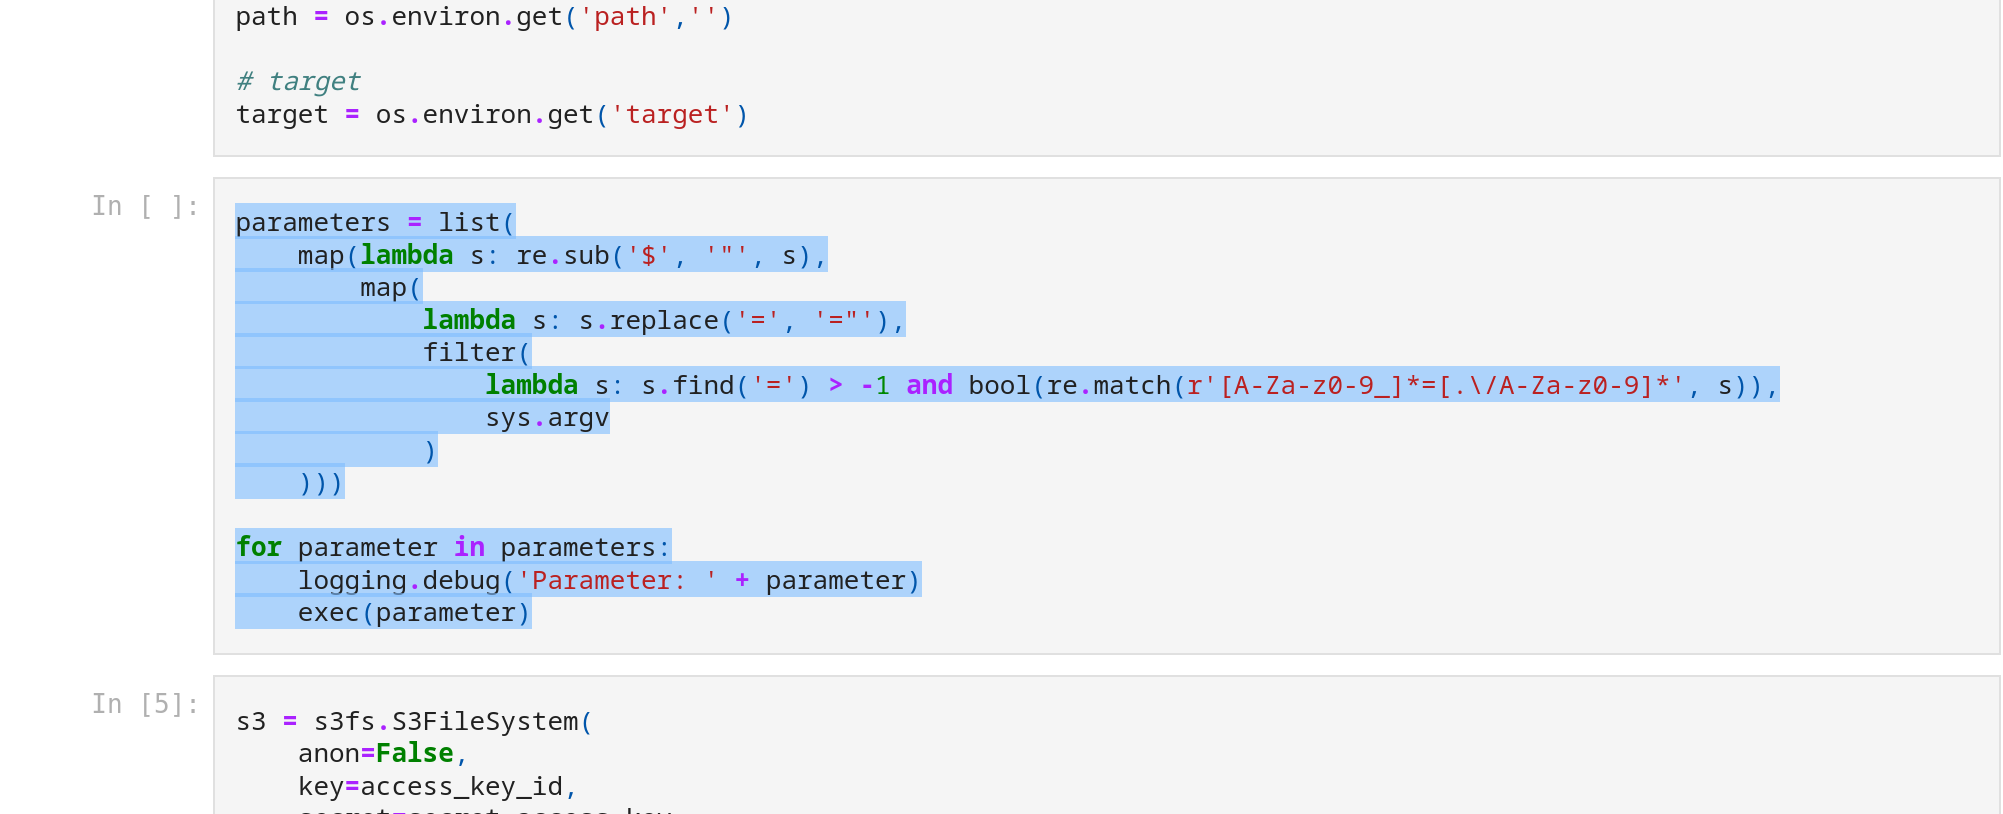Click the re.sub lambda line

tap(562, 256)
